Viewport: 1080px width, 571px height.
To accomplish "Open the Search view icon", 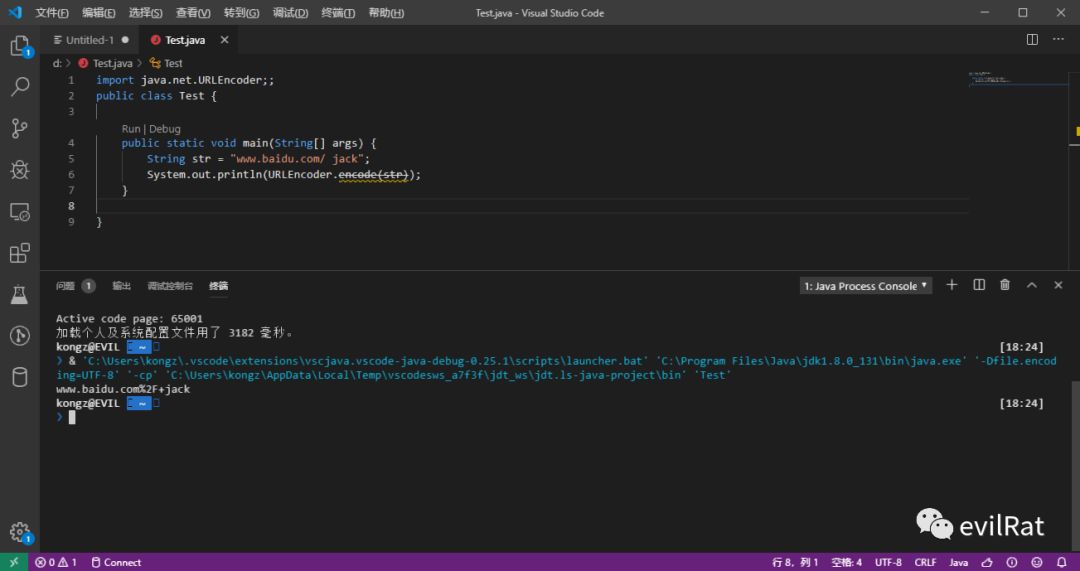I will [19, 87].
